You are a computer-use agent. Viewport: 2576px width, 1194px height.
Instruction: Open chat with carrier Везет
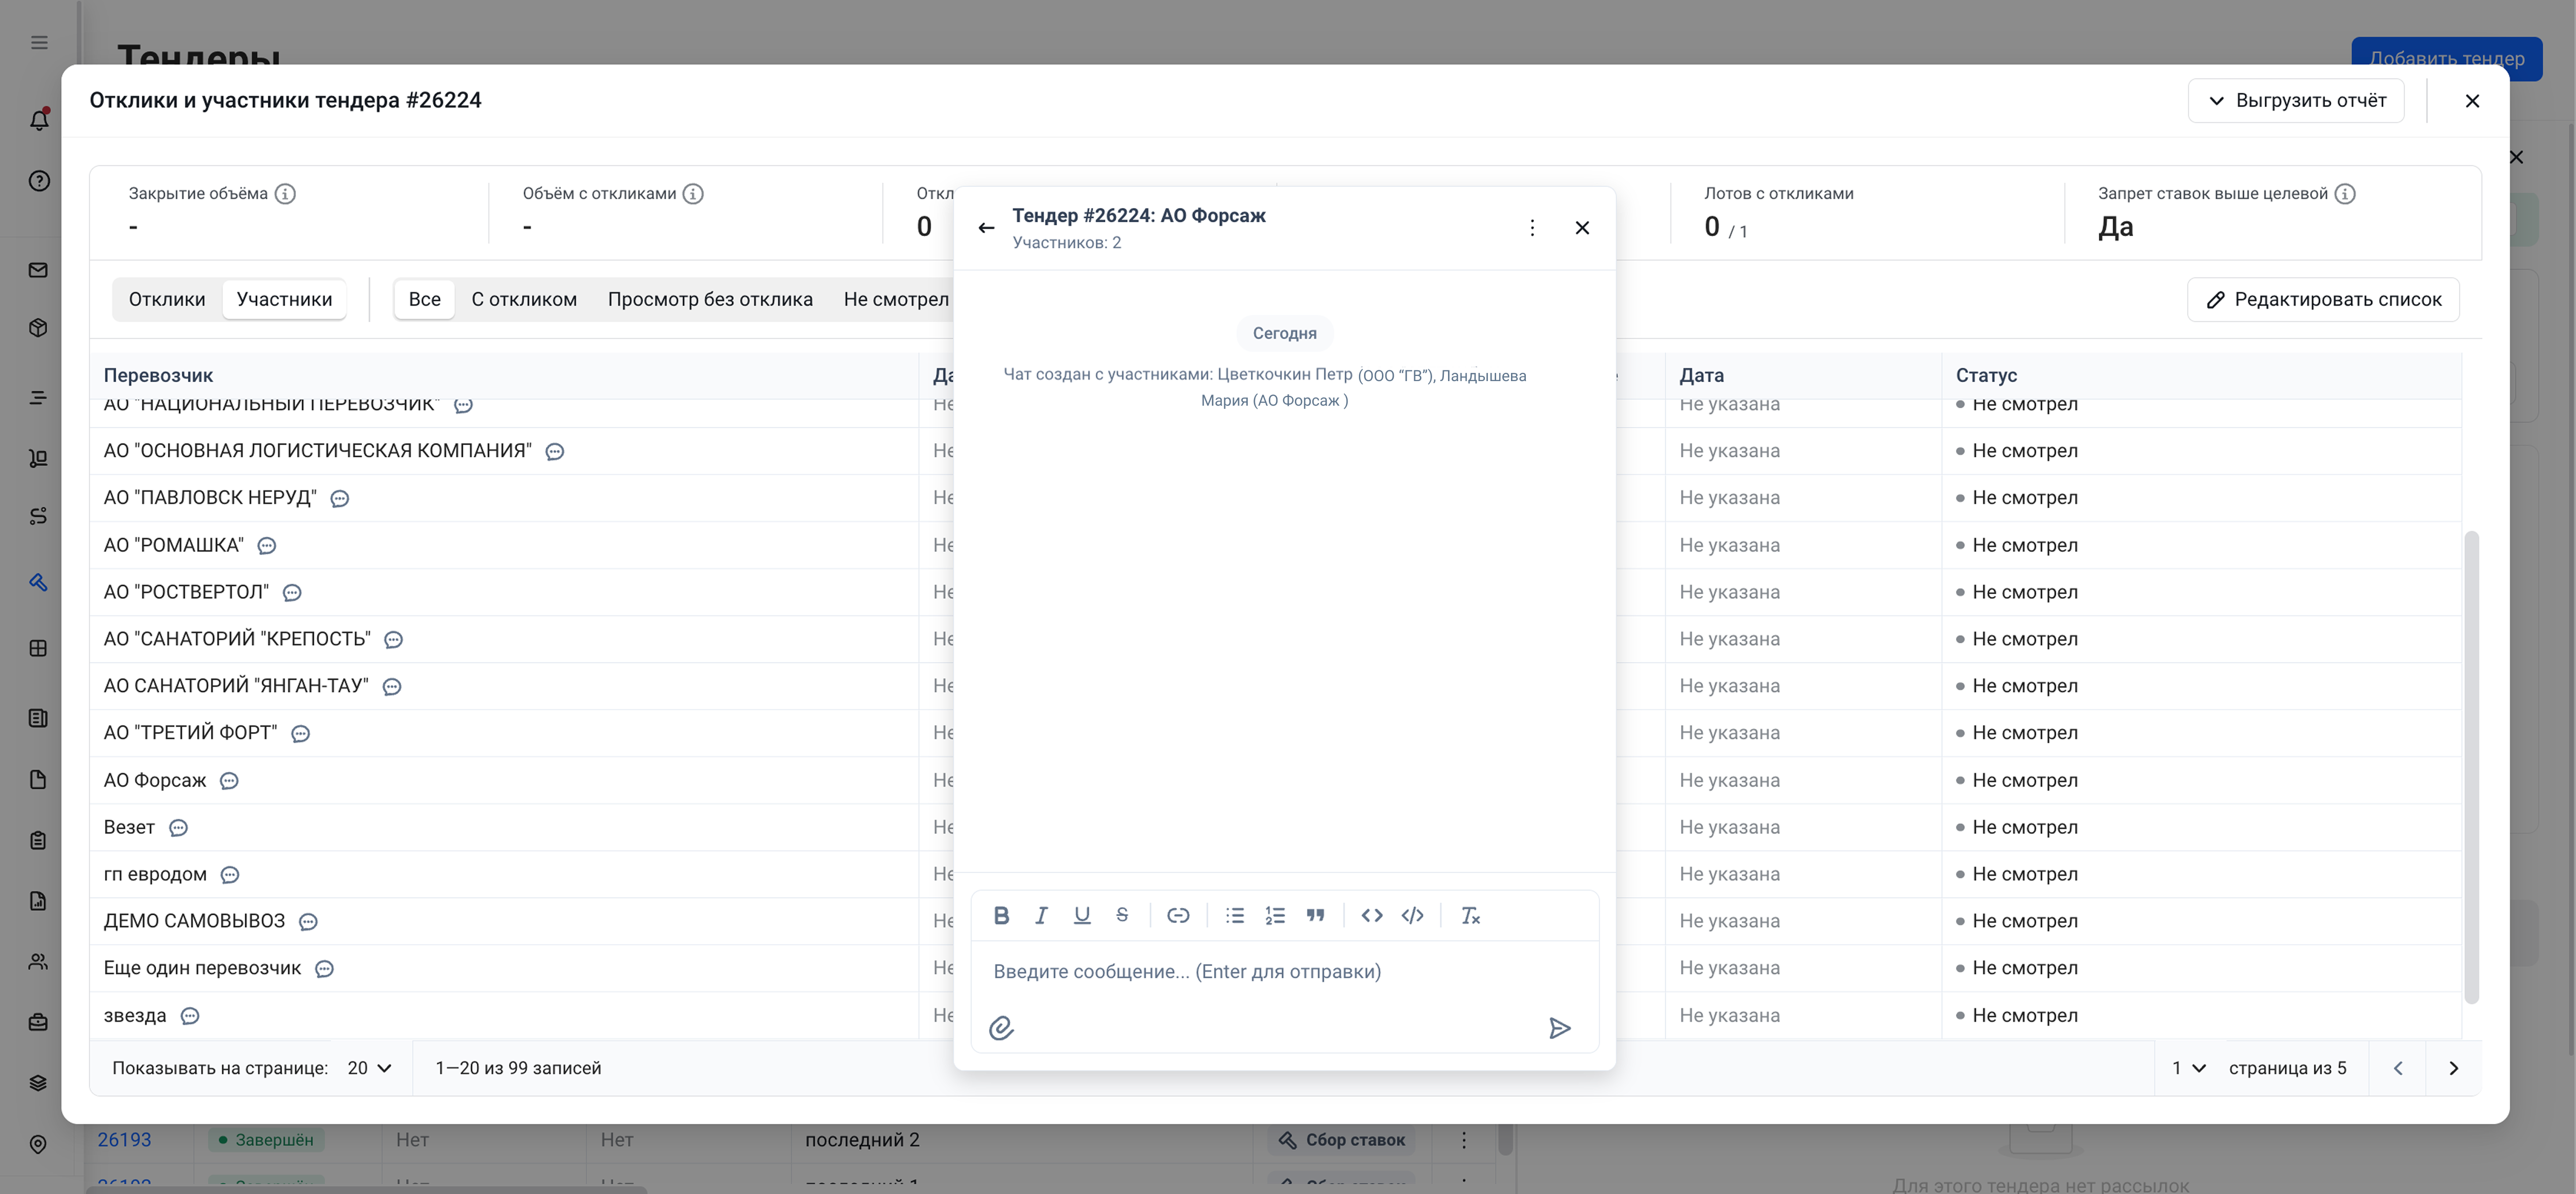point(178,828)
